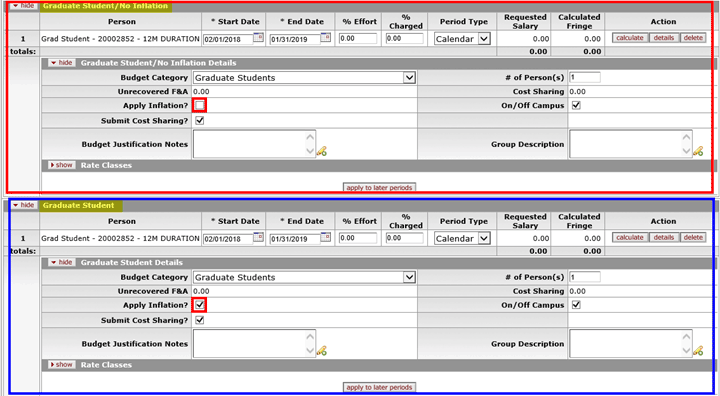
Task: Open calendar icon for End Date in Graduate Student section
Action: 326,238
